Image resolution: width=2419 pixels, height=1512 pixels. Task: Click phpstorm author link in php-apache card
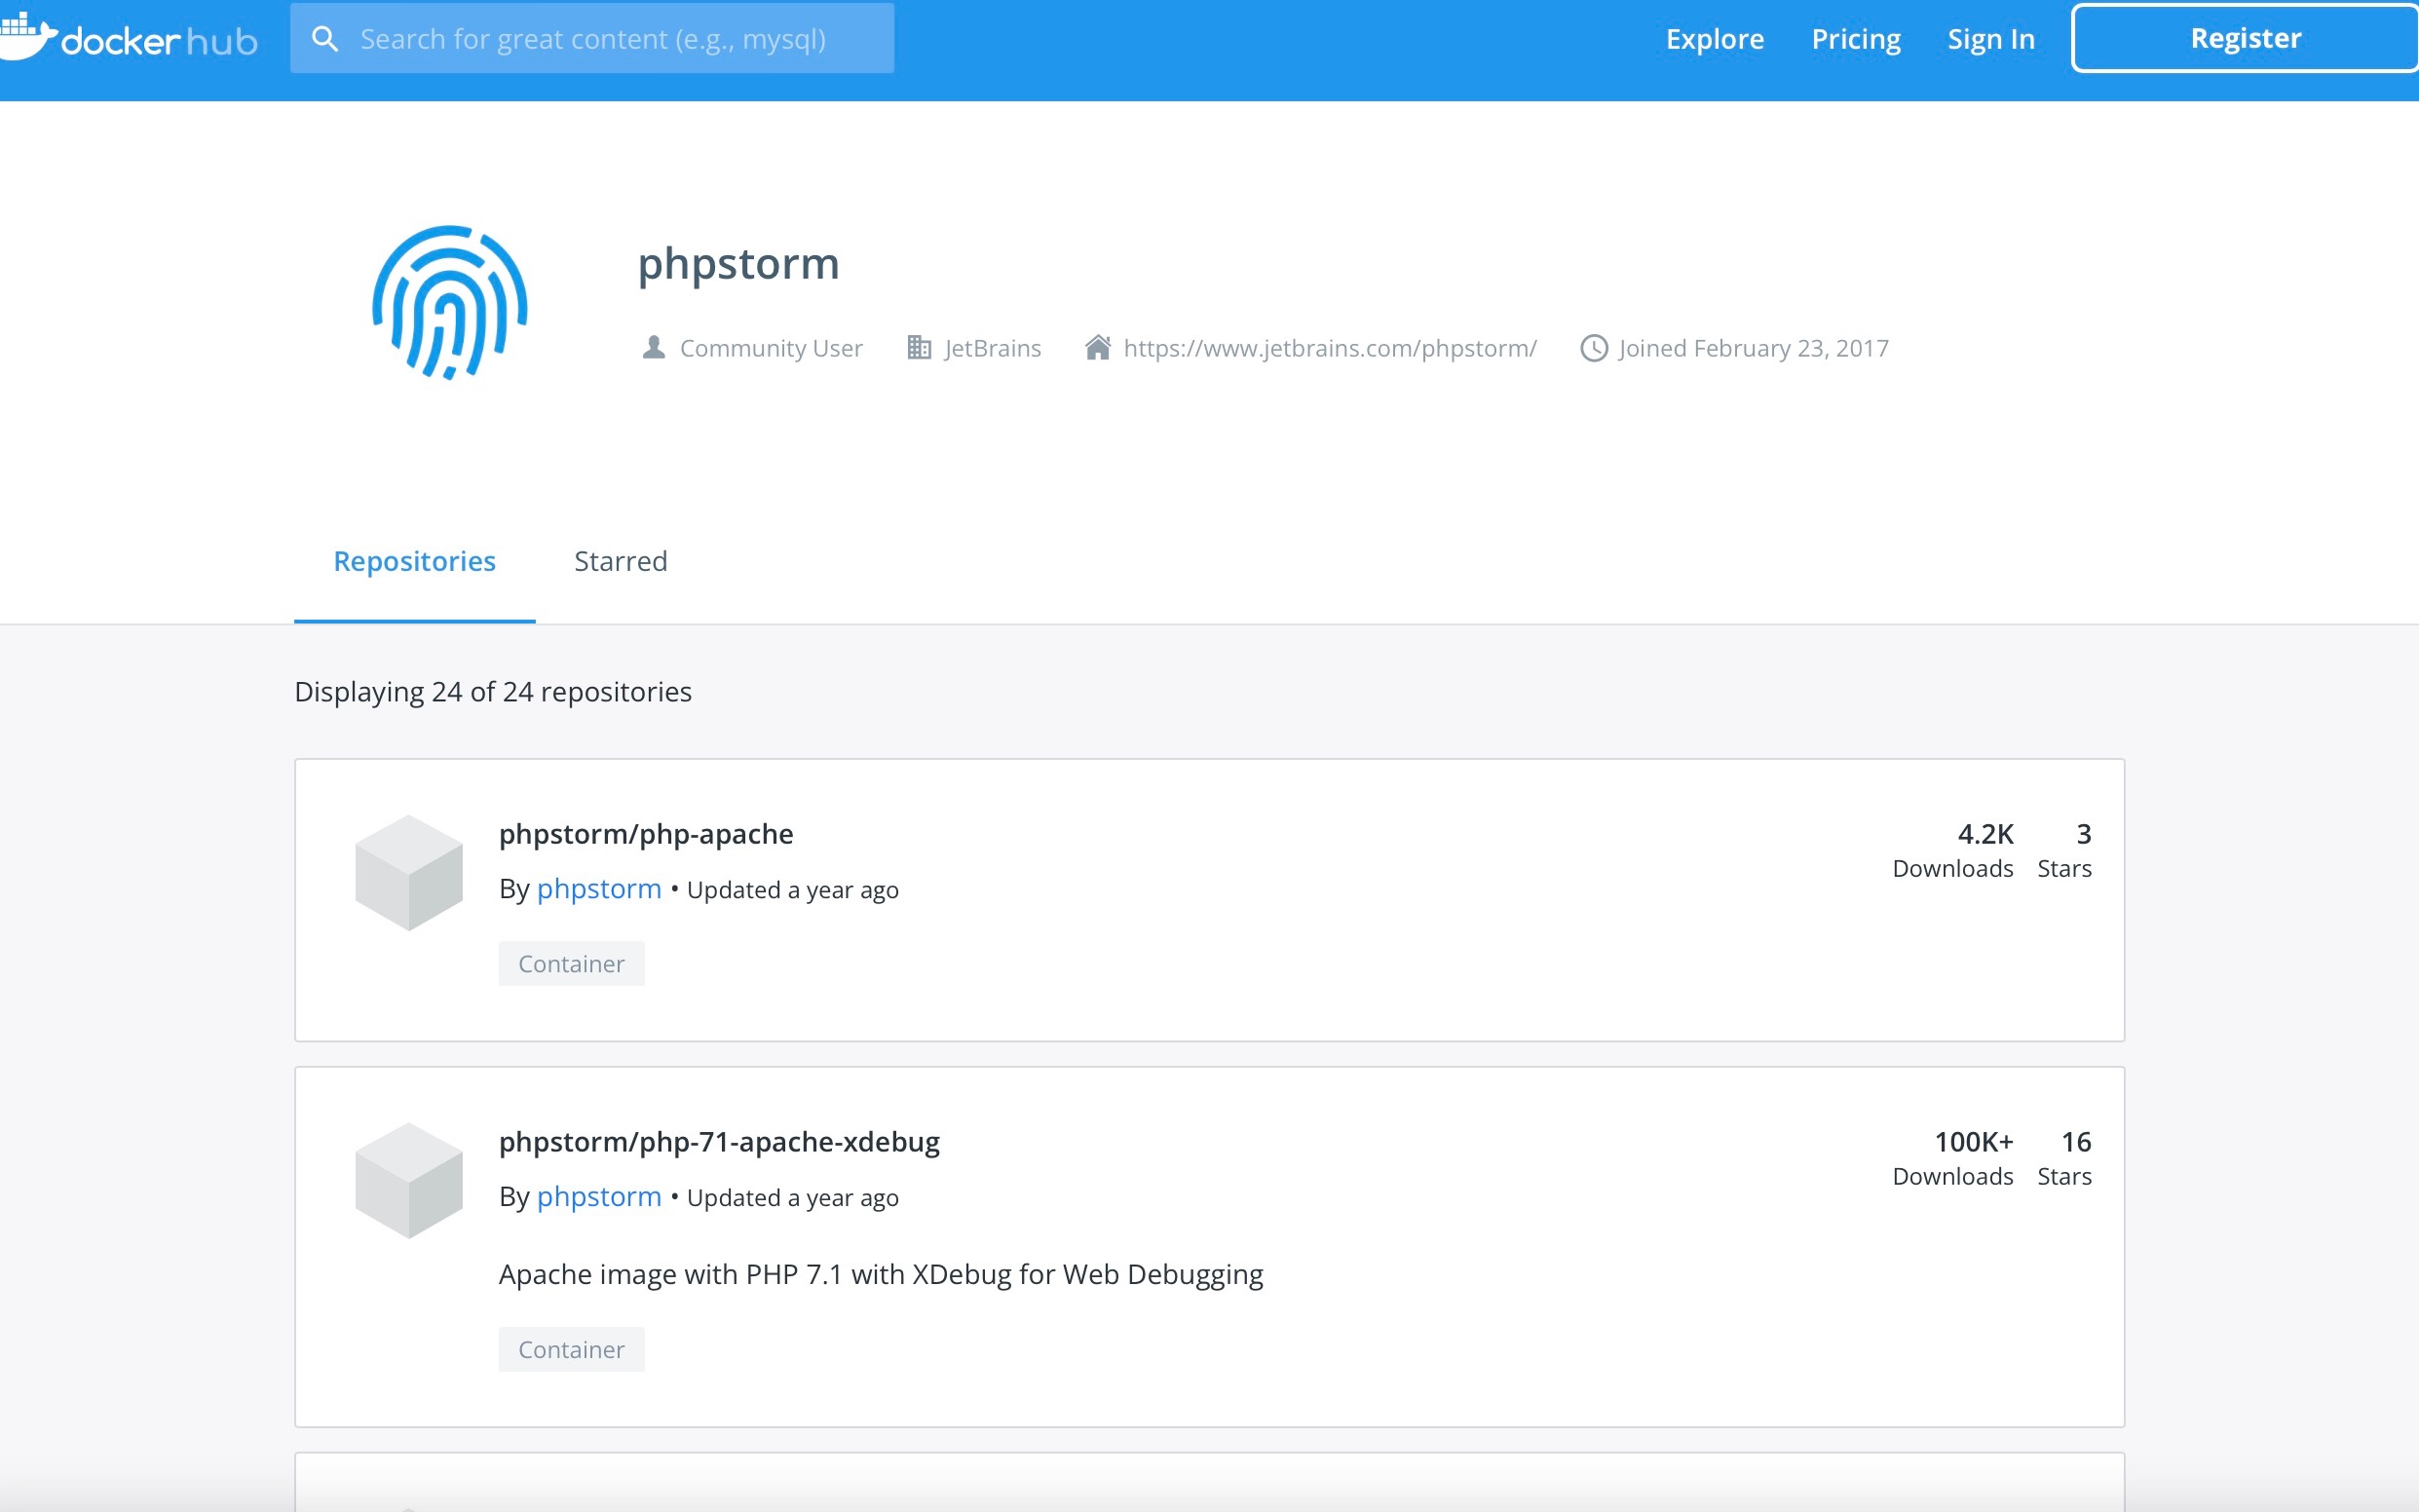(x=598, y=889)
